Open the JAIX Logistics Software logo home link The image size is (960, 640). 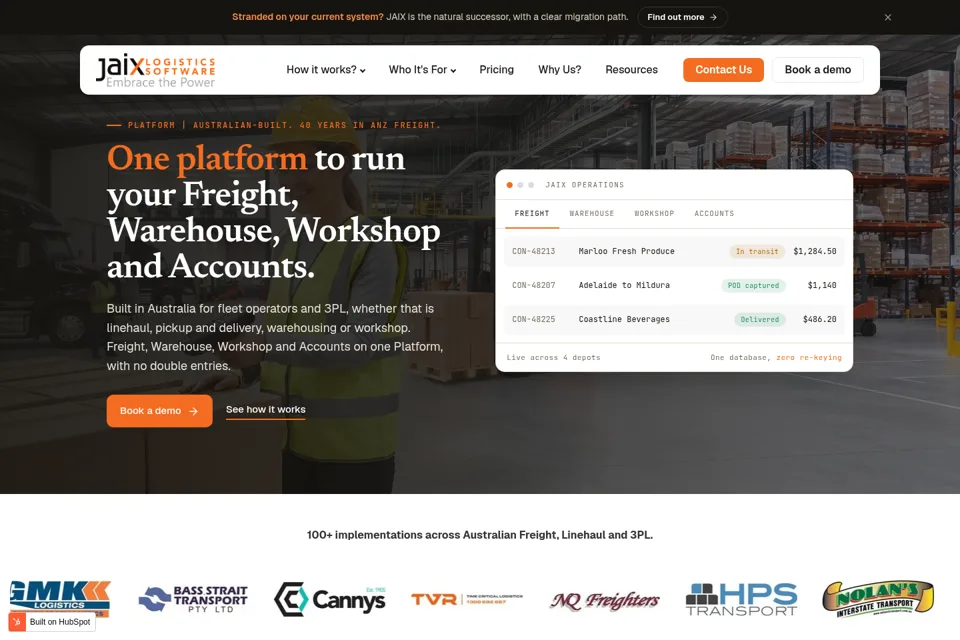pos(156,70)
